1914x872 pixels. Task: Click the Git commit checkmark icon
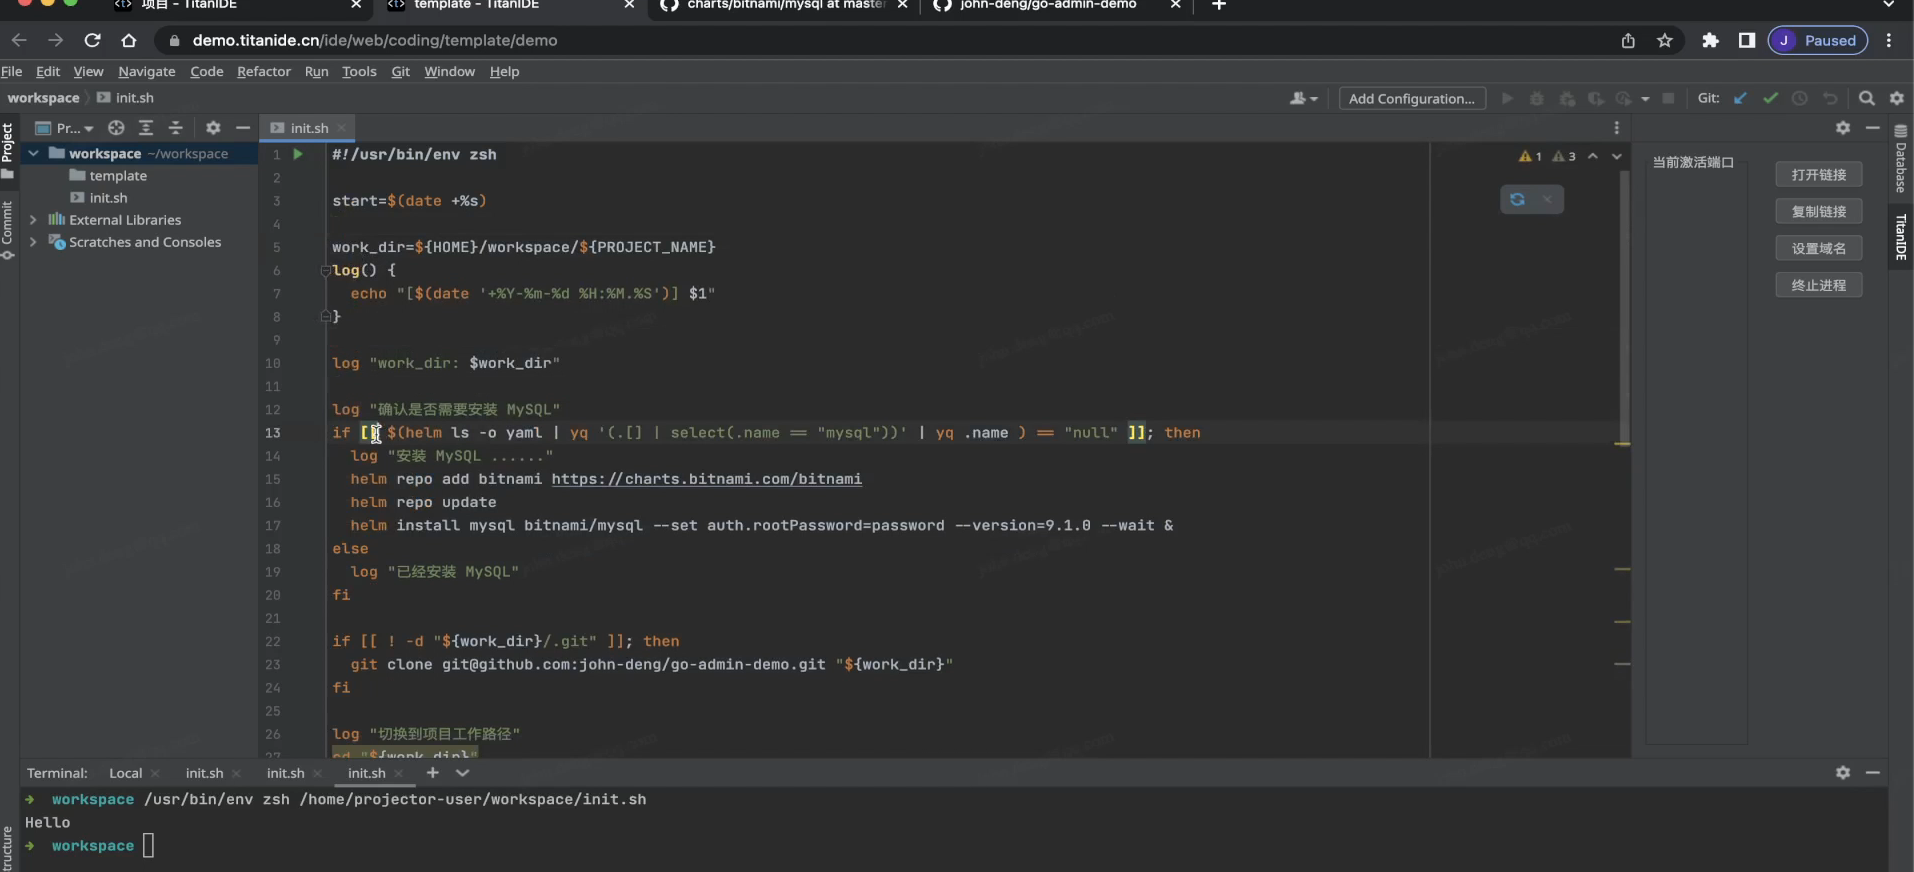click(x=1770, y=98)
